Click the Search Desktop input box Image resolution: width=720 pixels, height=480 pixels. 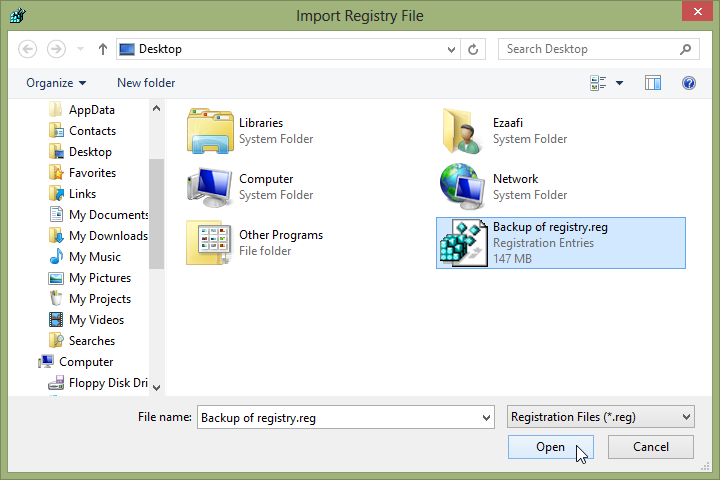[x=587, y=49]
